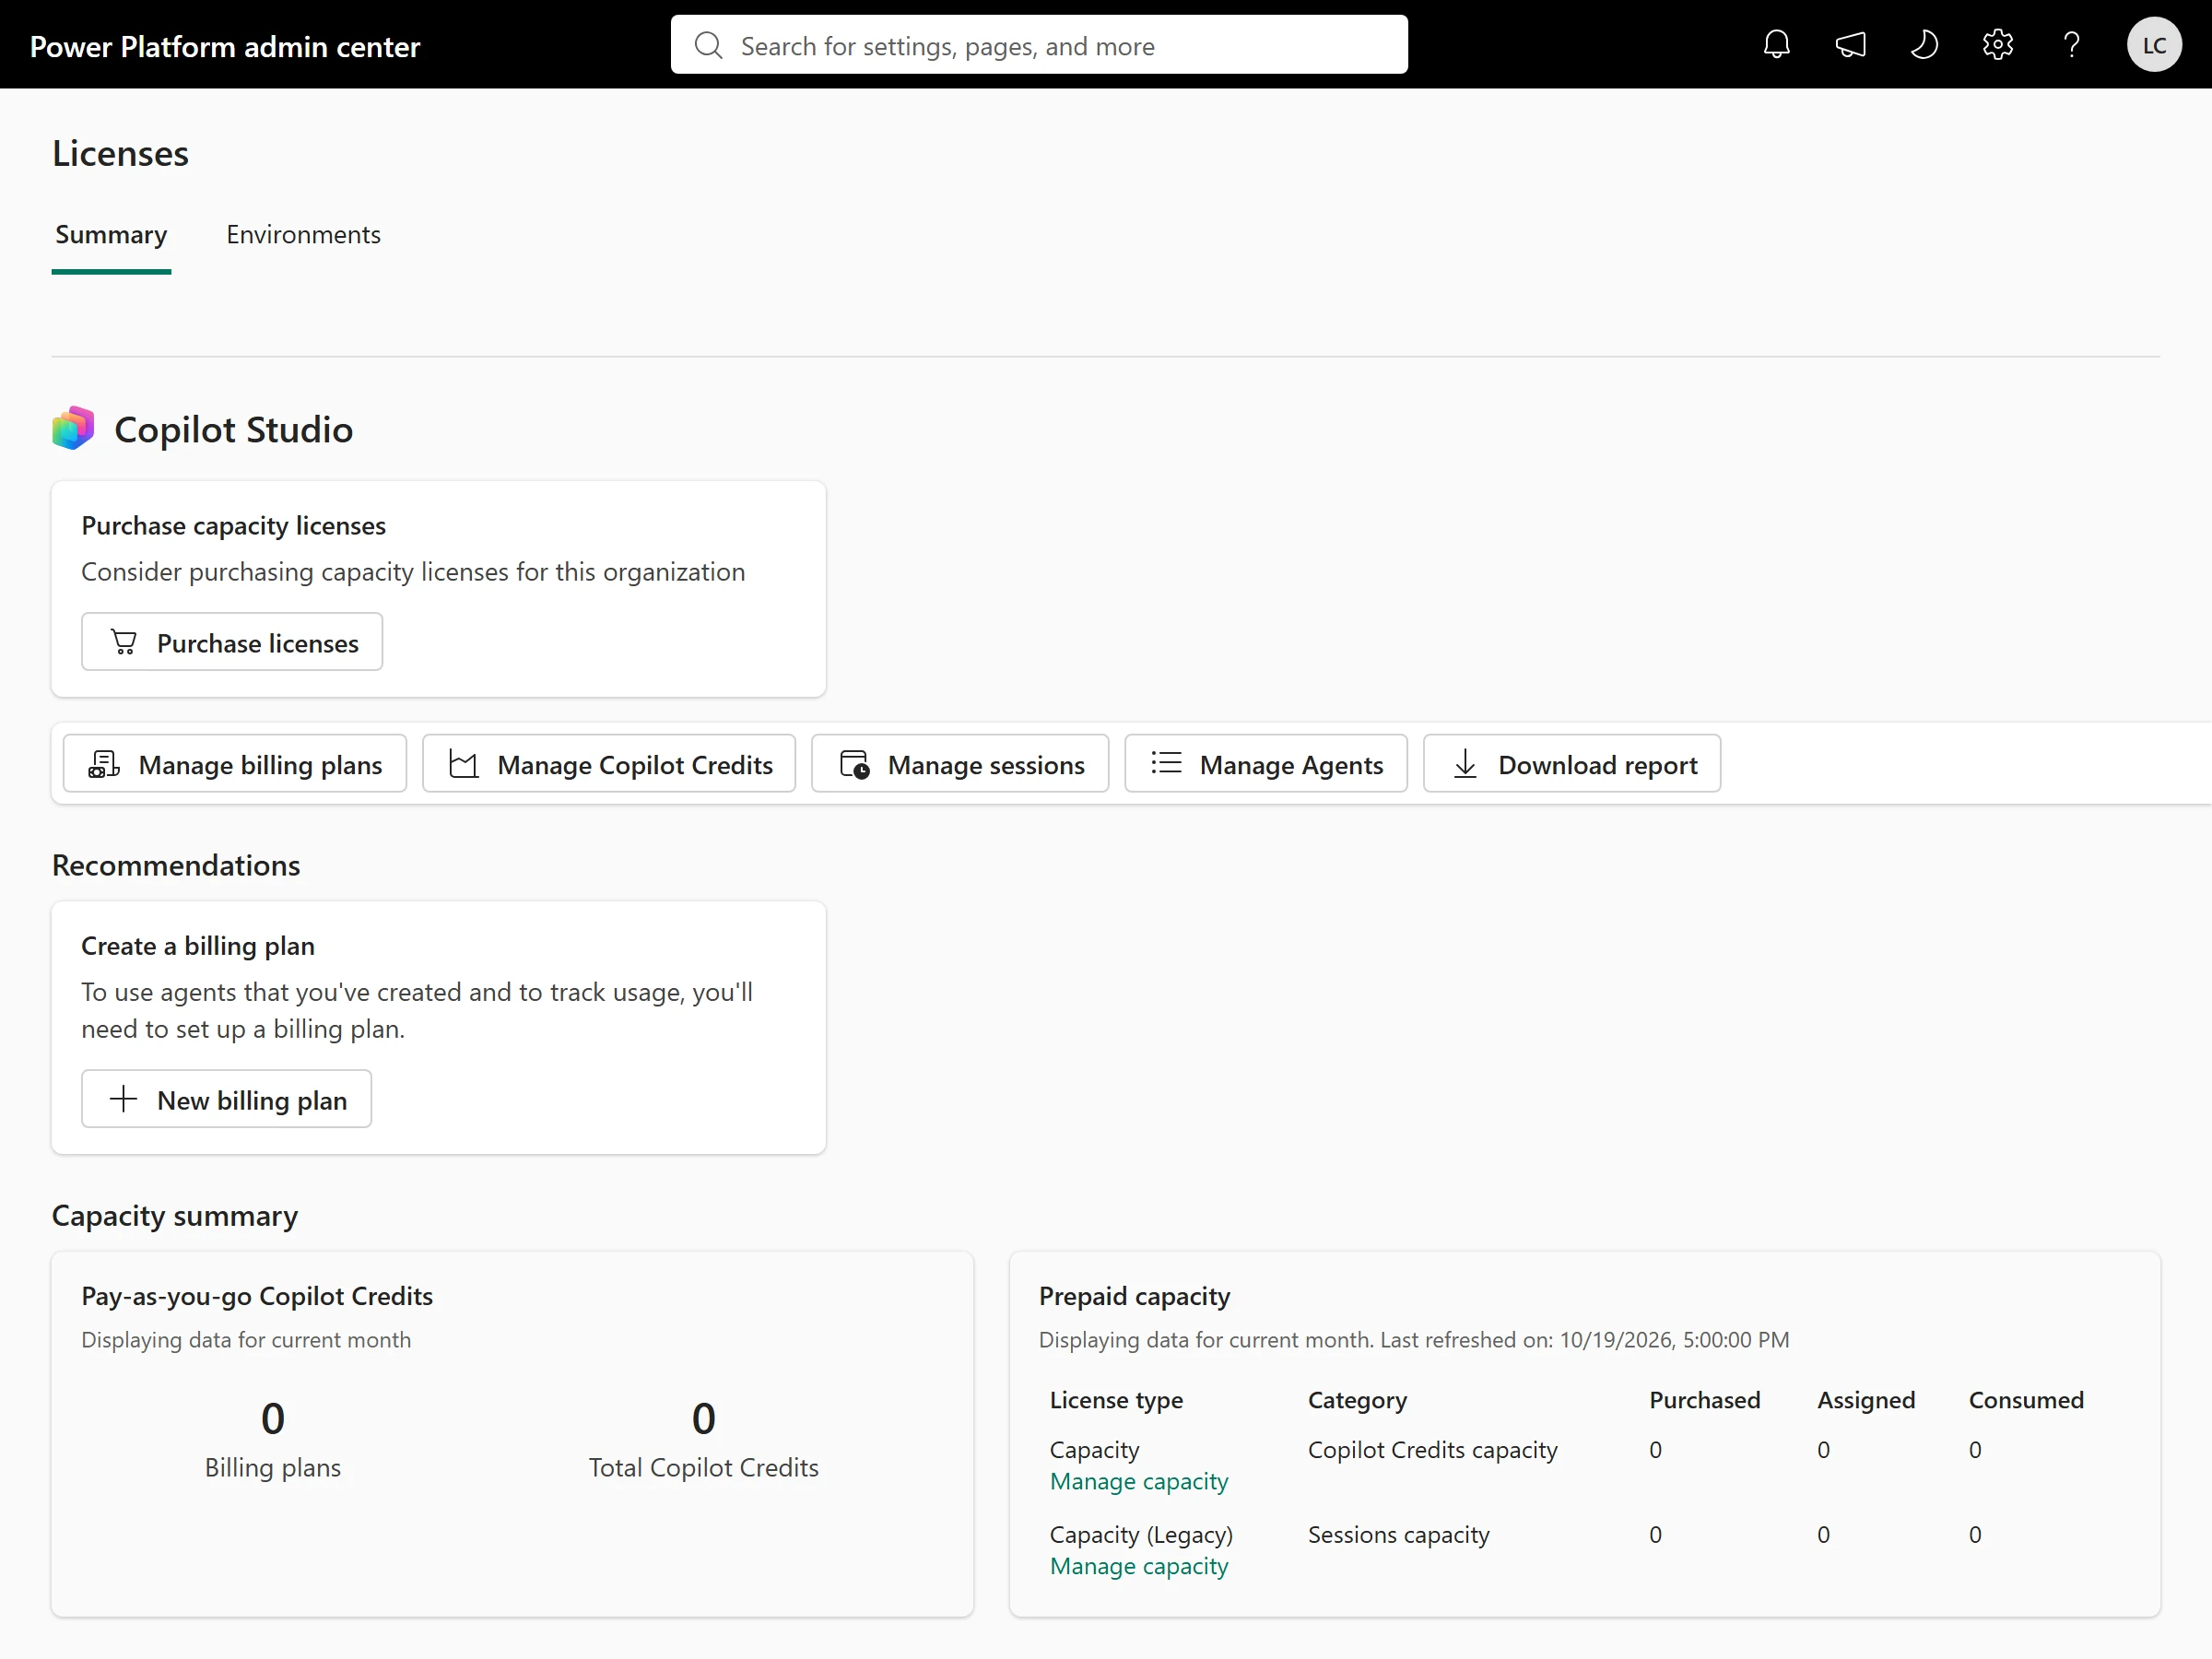The height and width of the screenshot is (1659, 2212).
Task: Click the list icon on Manage Agents
Action: [x=1166, y=763]
